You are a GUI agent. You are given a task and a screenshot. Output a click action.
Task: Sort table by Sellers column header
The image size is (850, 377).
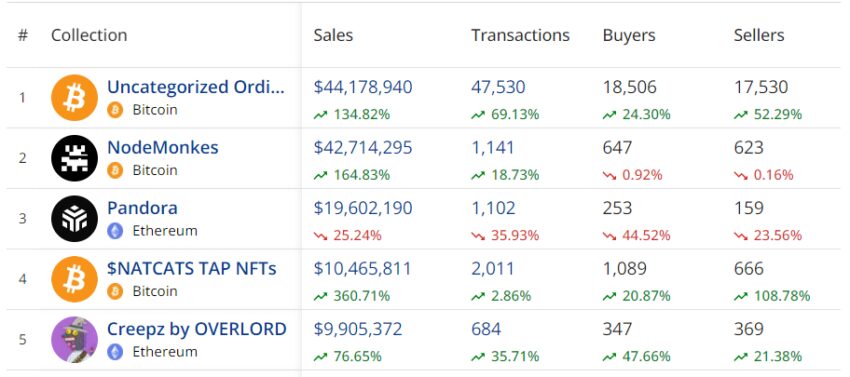759,35
